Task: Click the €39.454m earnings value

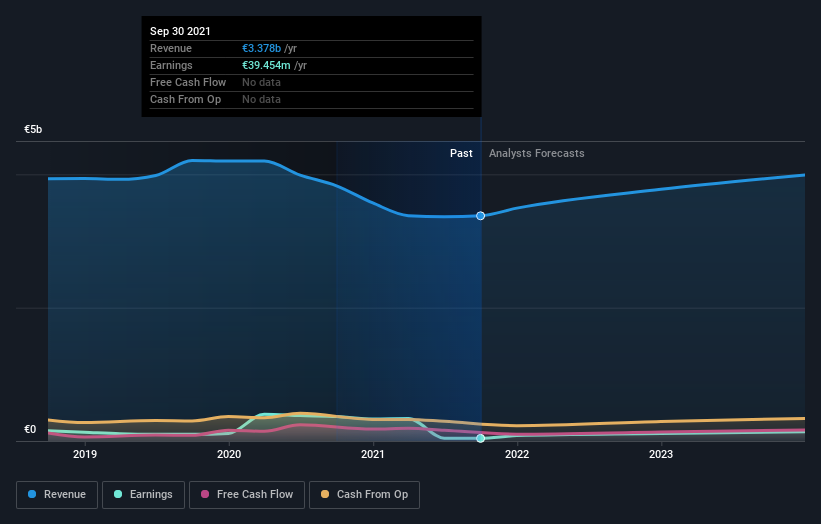Action: (266, 65)
